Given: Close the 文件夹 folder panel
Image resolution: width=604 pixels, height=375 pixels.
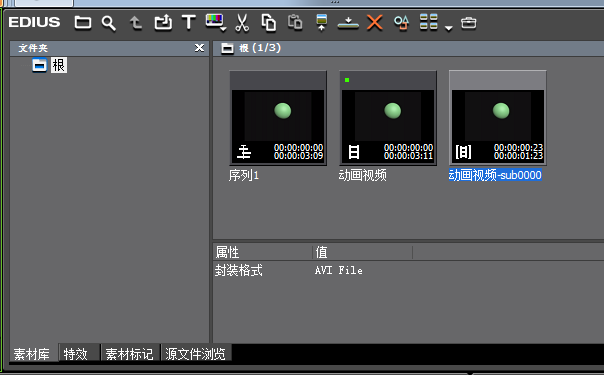Looking at the screenshot, I should pos(199,48).
